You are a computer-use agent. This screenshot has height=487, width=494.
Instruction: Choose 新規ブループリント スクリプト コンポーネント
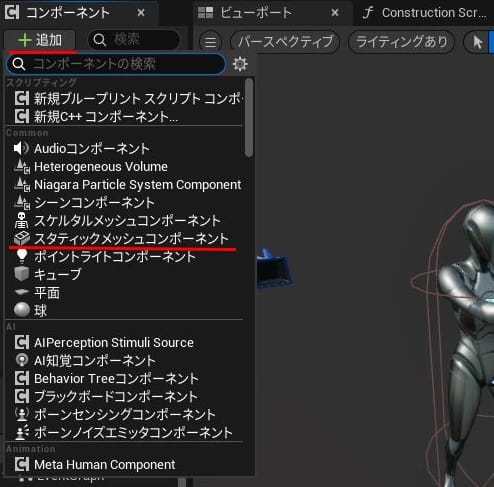[x=129, y=99]
